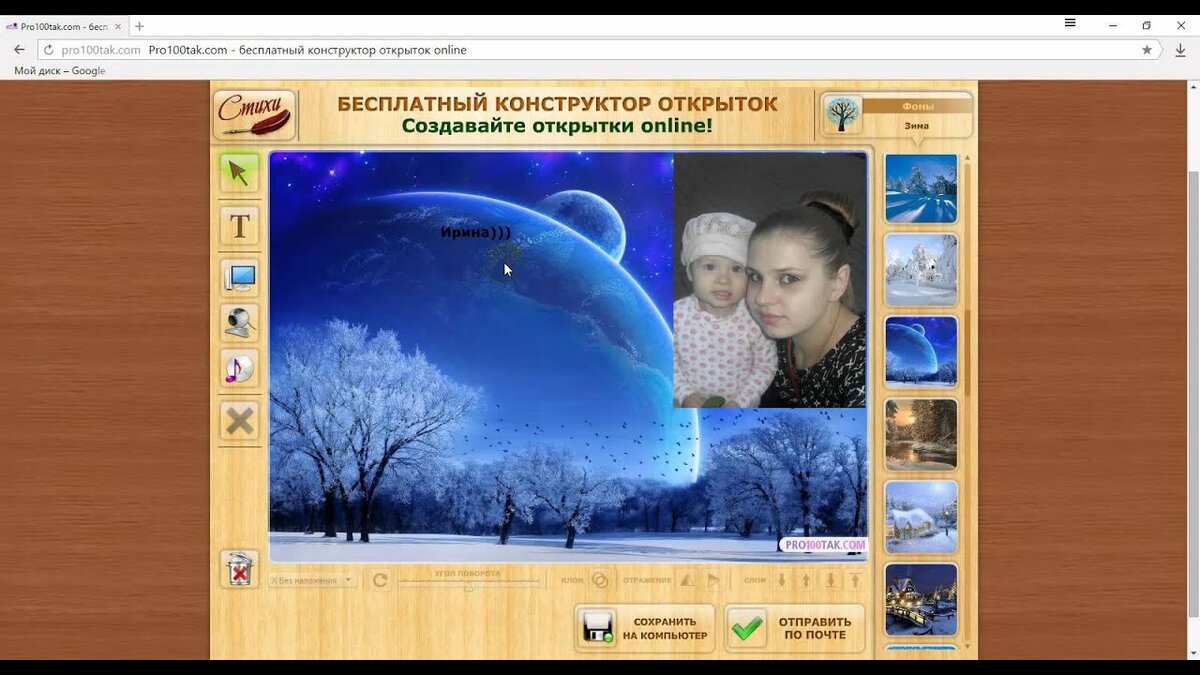1200x675 pixels.
Task: Bring layer to the very top
Action: pos(855,580)
